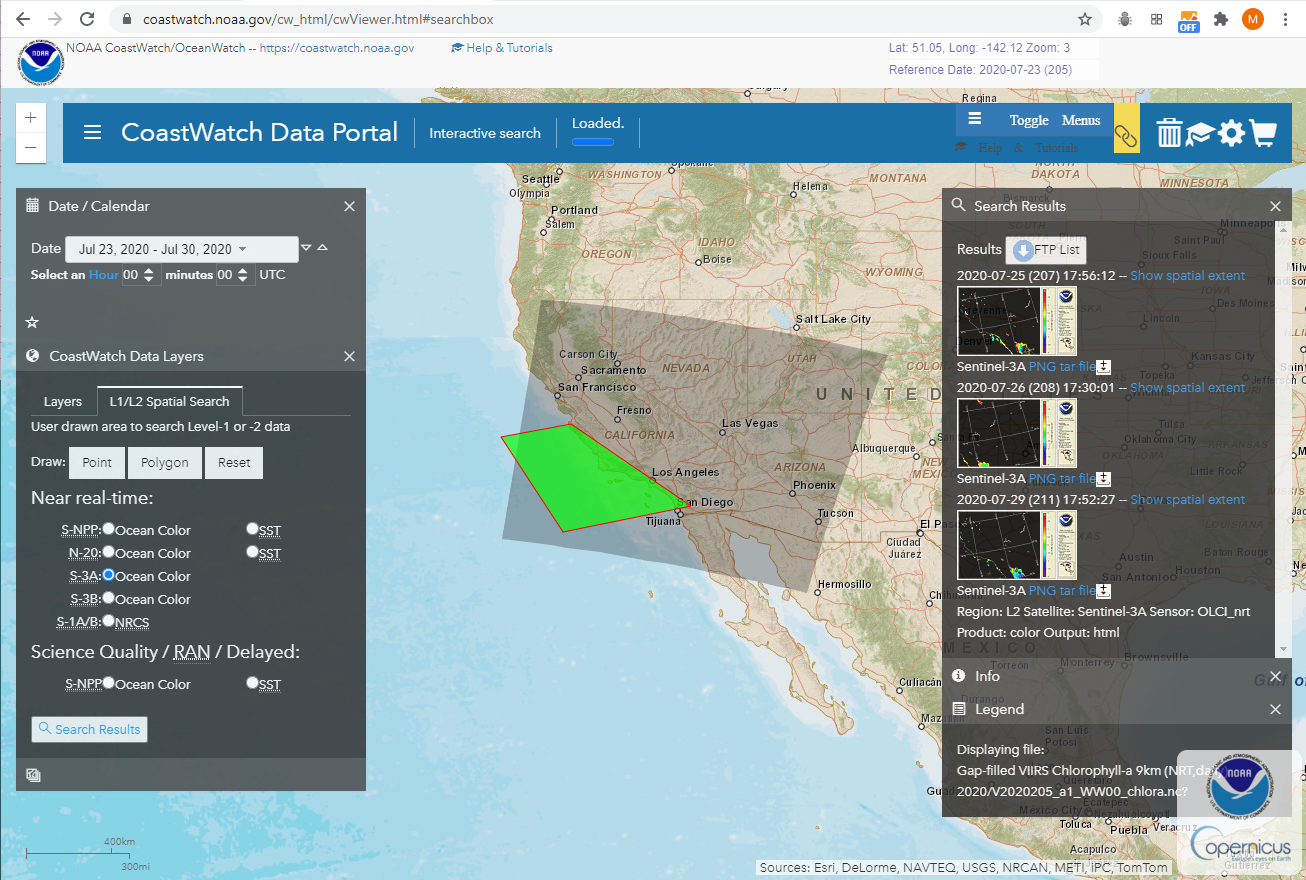The height and width of the screenshot is (880, 1306).
Task: Select S-NPP SST near real-time radio
Action: pos(252,529)
